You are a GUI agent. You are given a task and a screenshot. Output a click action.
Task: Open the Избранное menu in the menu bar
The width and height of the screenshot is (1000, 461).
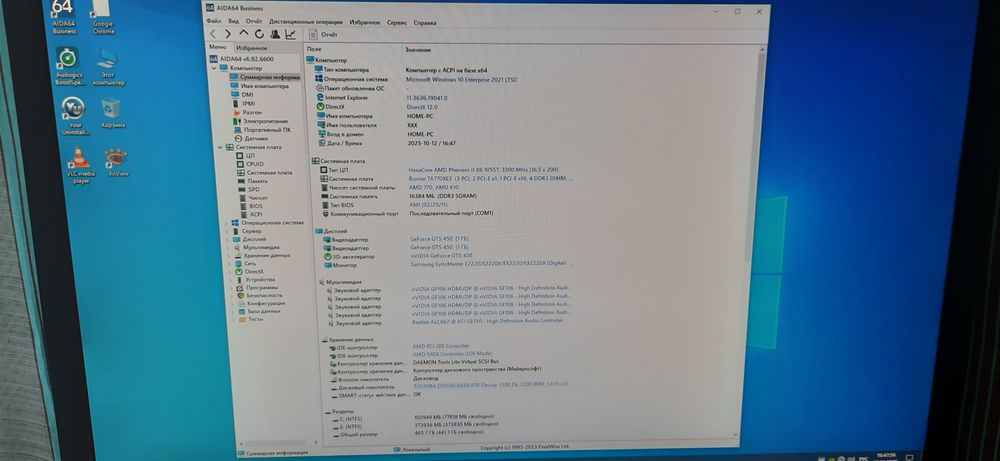point(365,22)
